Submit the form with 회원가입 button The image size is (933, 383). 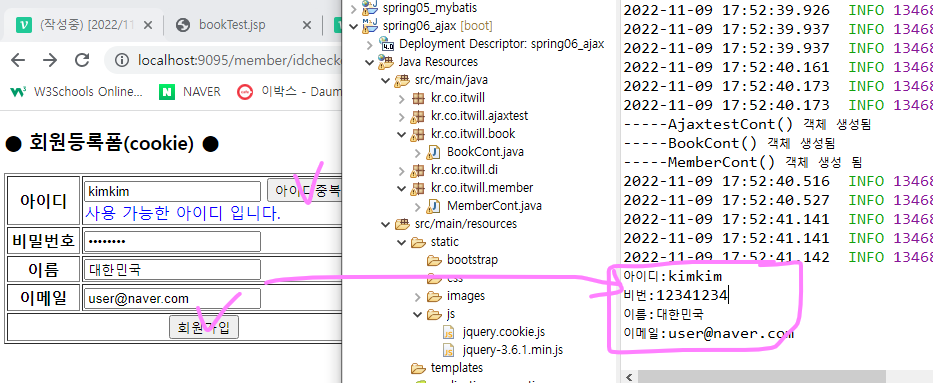coord(204,328)
